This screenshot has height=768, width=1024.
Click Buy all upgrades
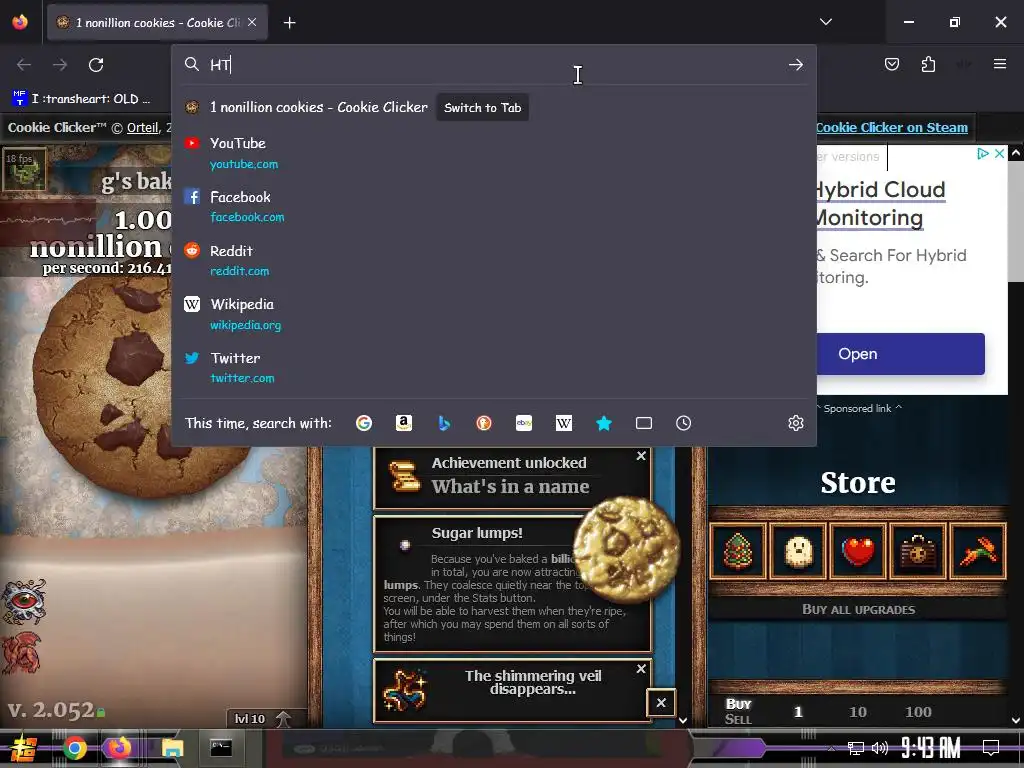pyautogui.click(x=858, y=609)
